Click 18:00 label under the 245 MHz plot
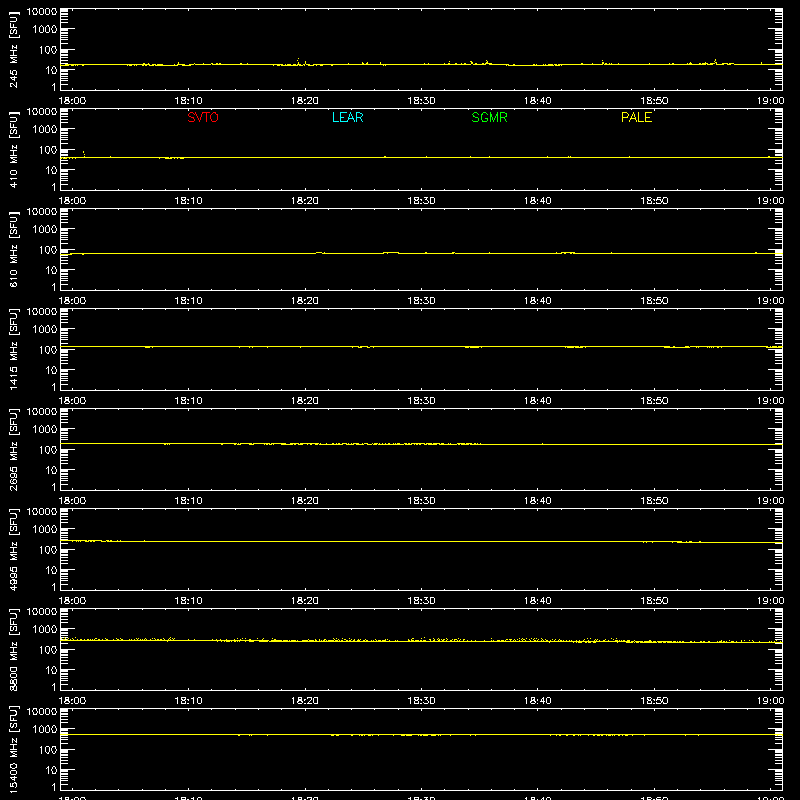 [x=72, y=101]
